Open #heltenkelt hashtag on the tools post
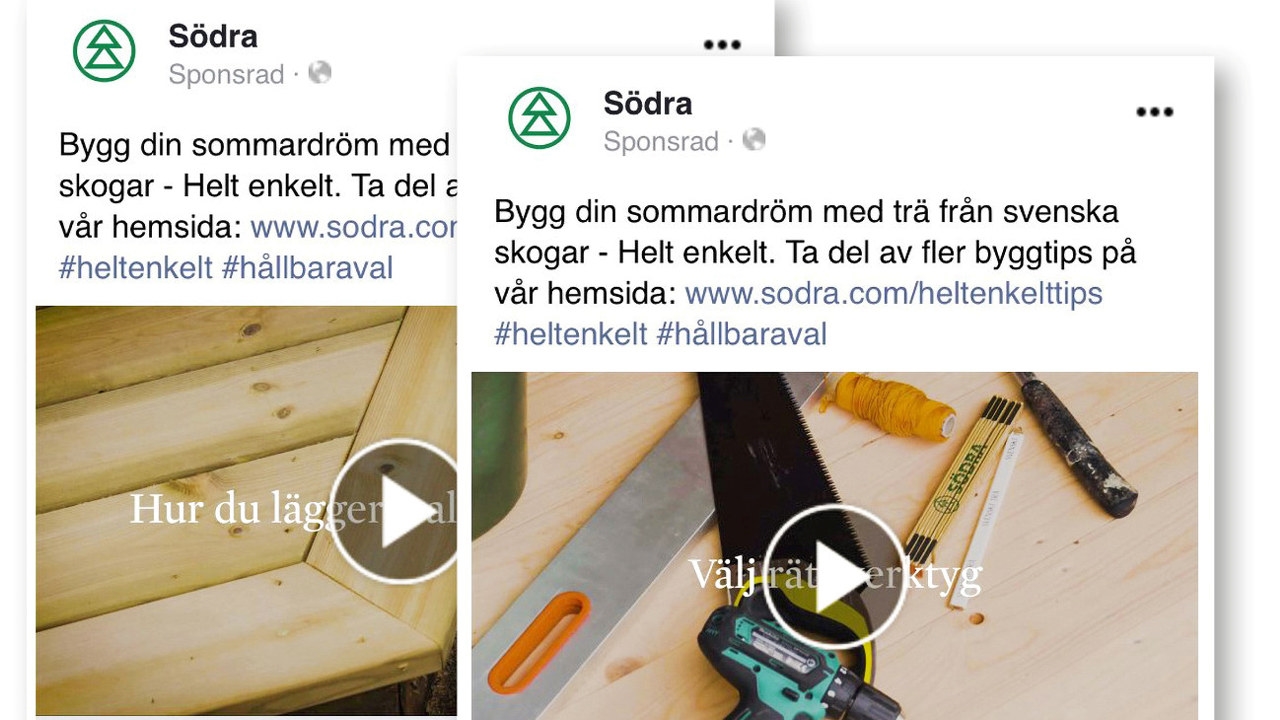Screen dimensions: 1280x720 tap(571, 334)
